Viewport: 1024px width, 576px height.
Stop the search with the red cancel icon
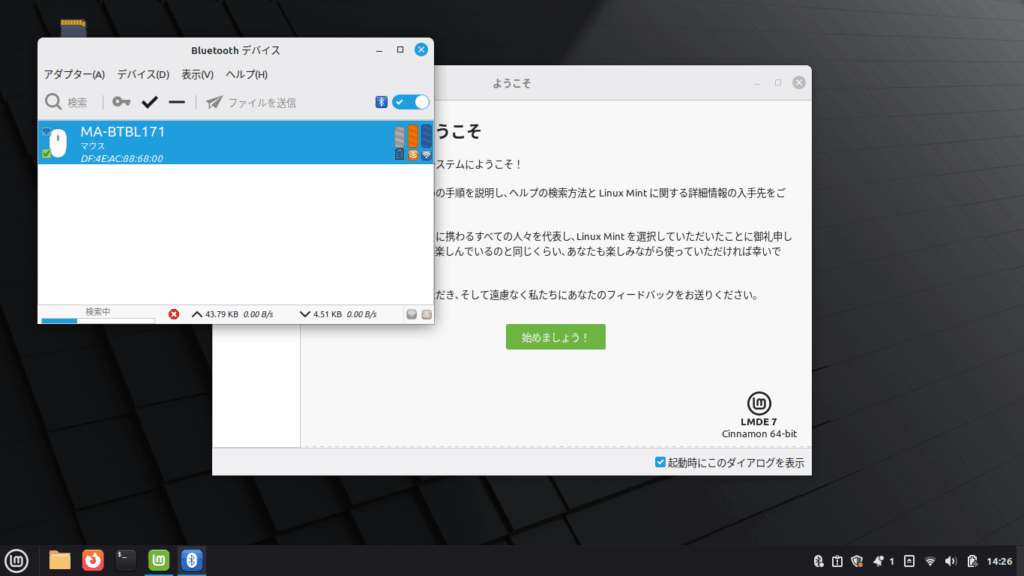point(174,314)
